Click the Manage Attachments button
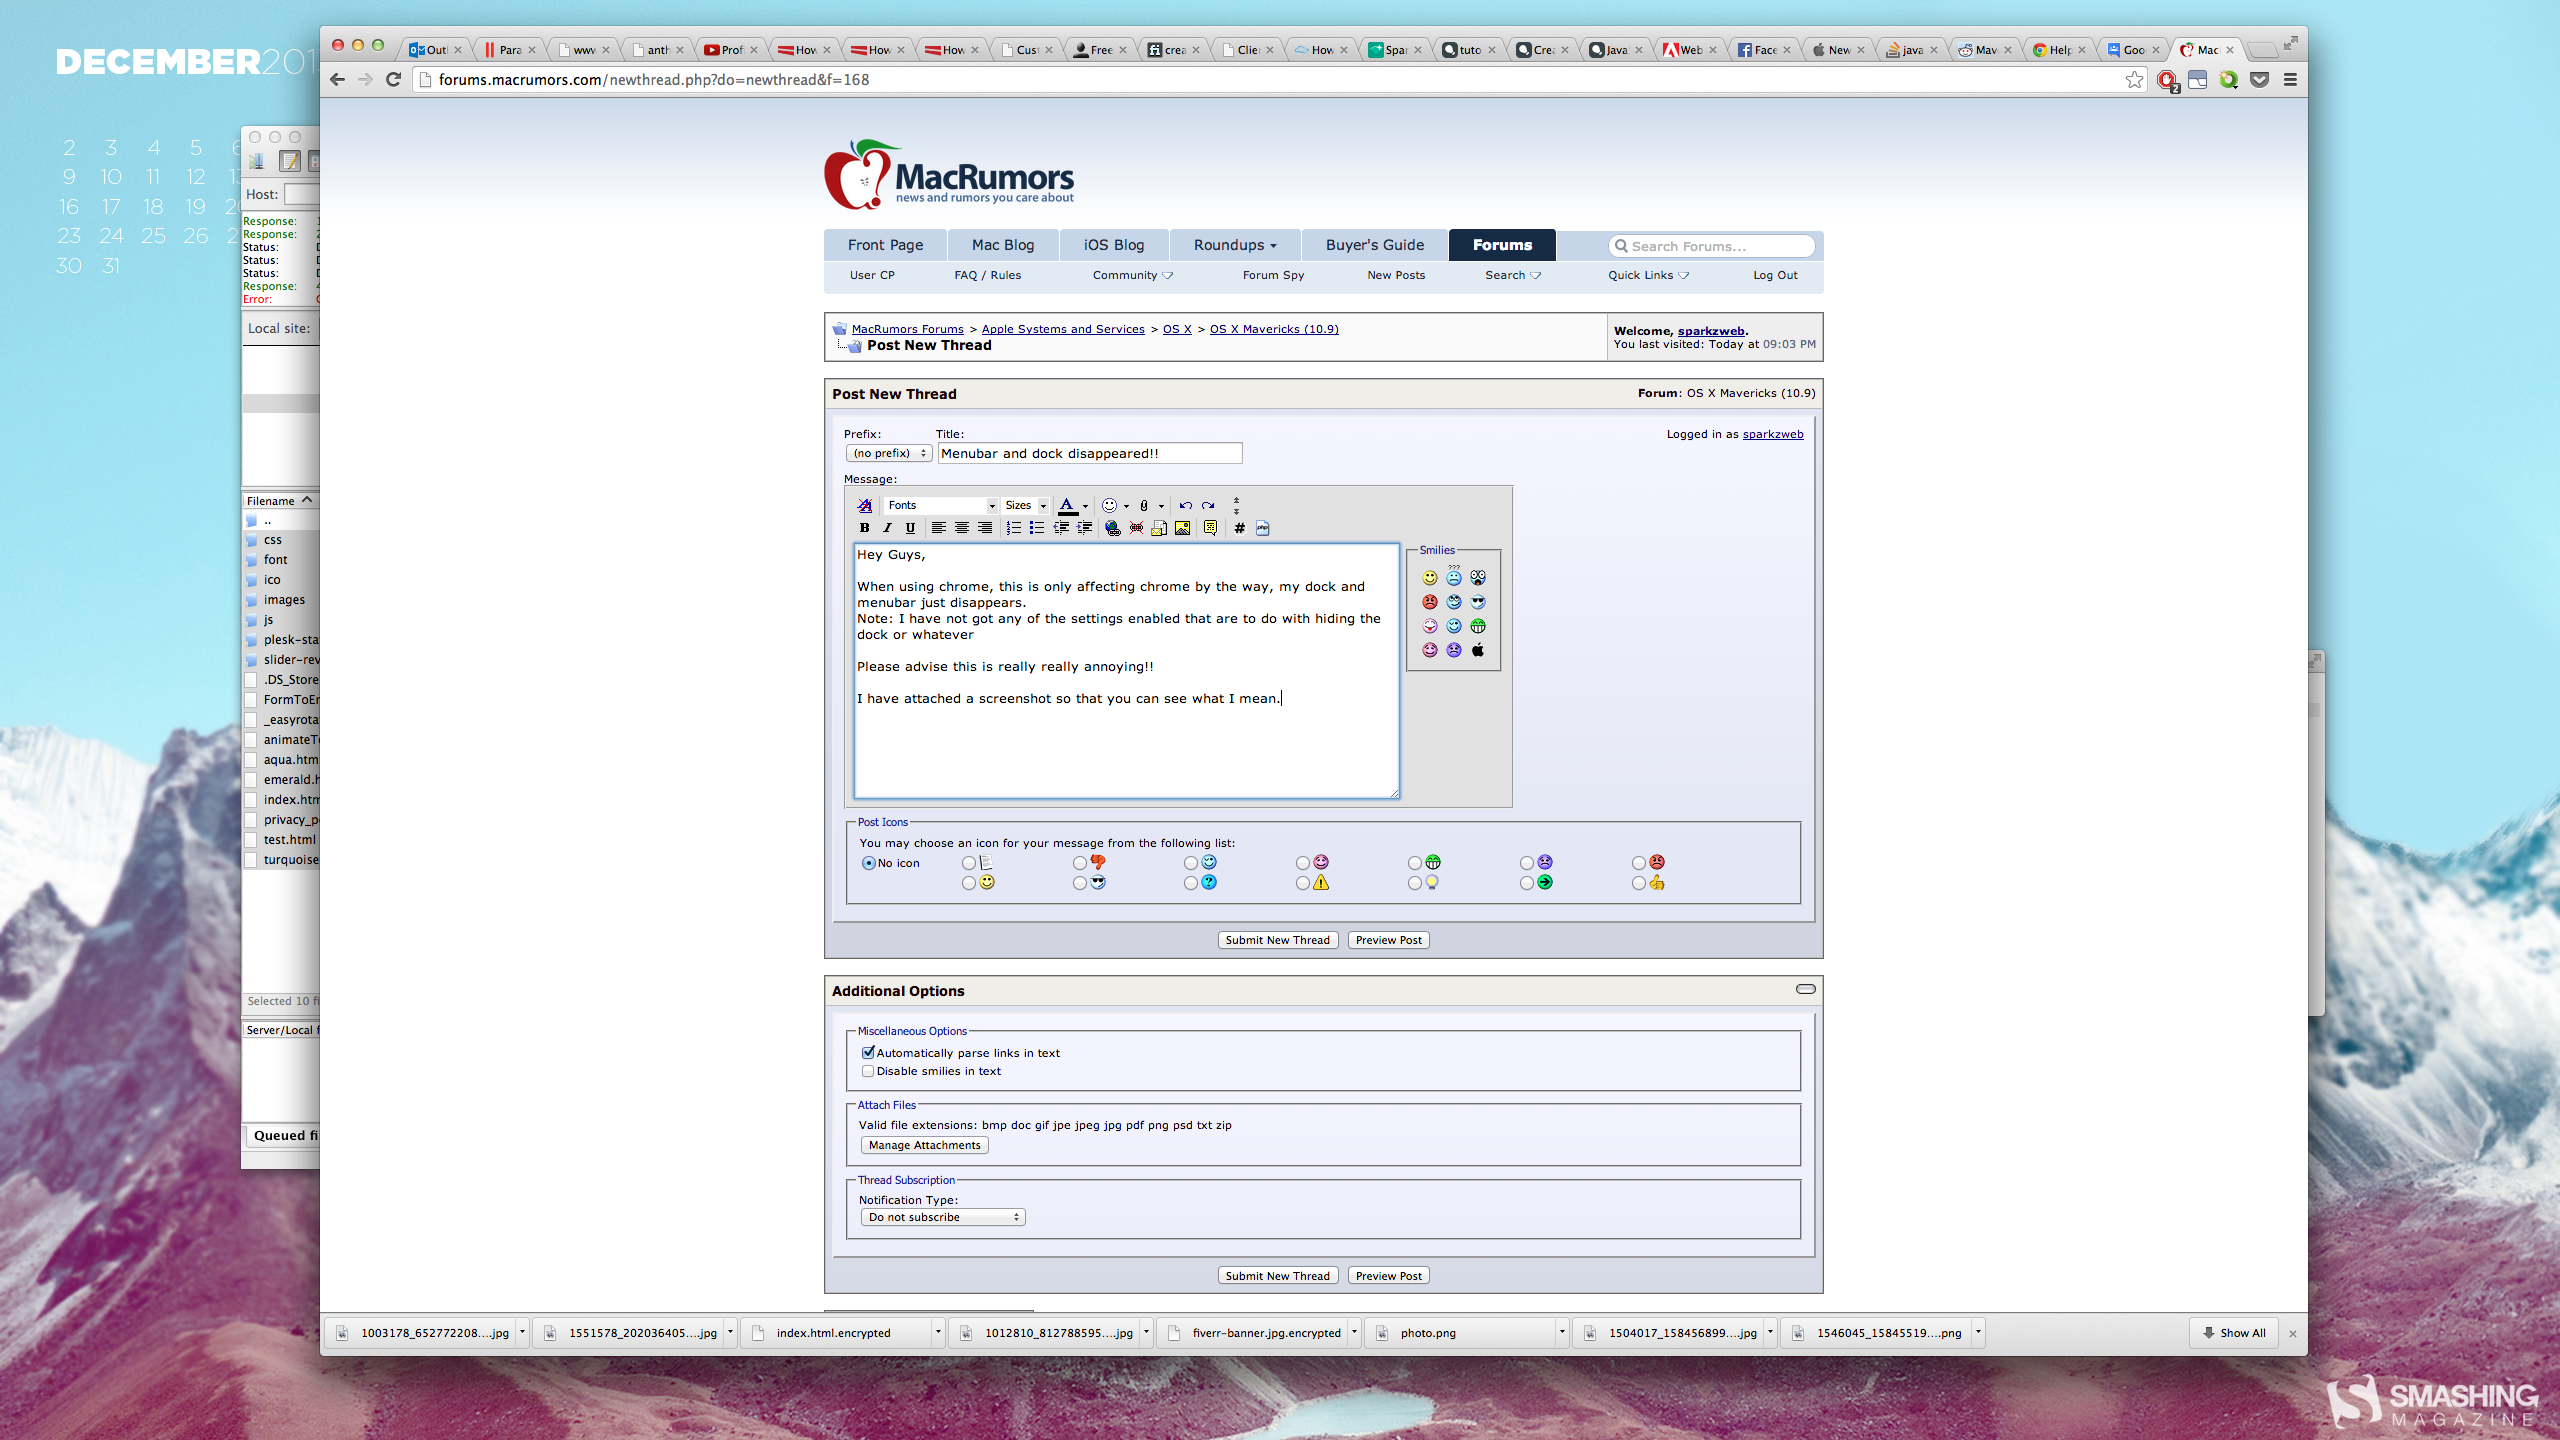2560x1440 pixels. 924,1145
